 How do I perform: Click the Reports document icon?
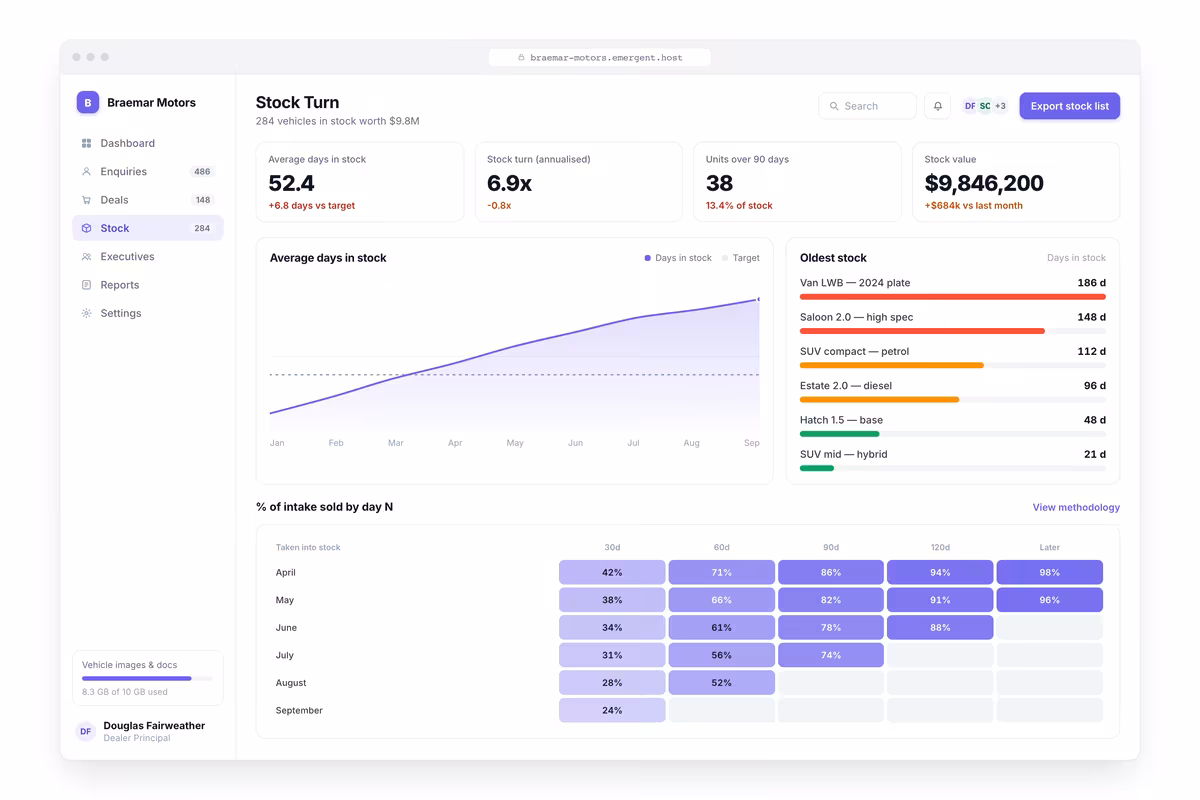(86, 285)
